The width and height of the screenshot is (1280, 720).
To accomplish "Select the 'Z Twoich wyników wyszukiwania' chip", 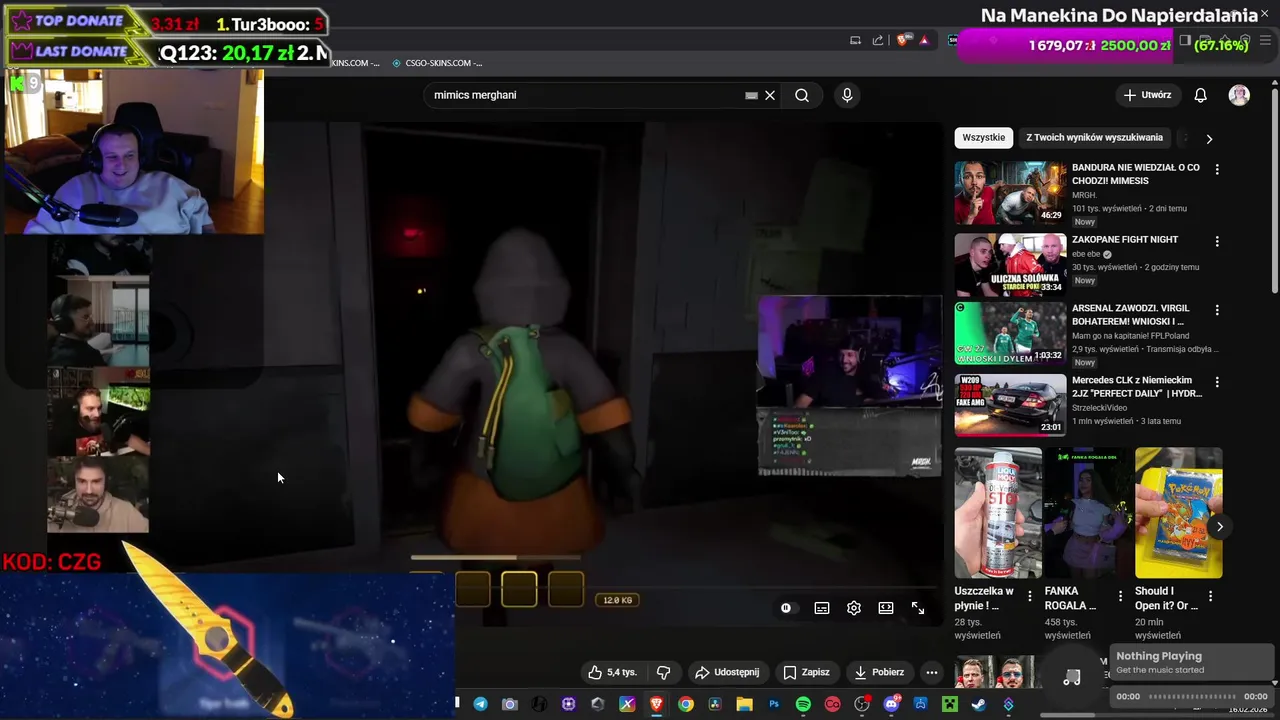I will 1094,137.
